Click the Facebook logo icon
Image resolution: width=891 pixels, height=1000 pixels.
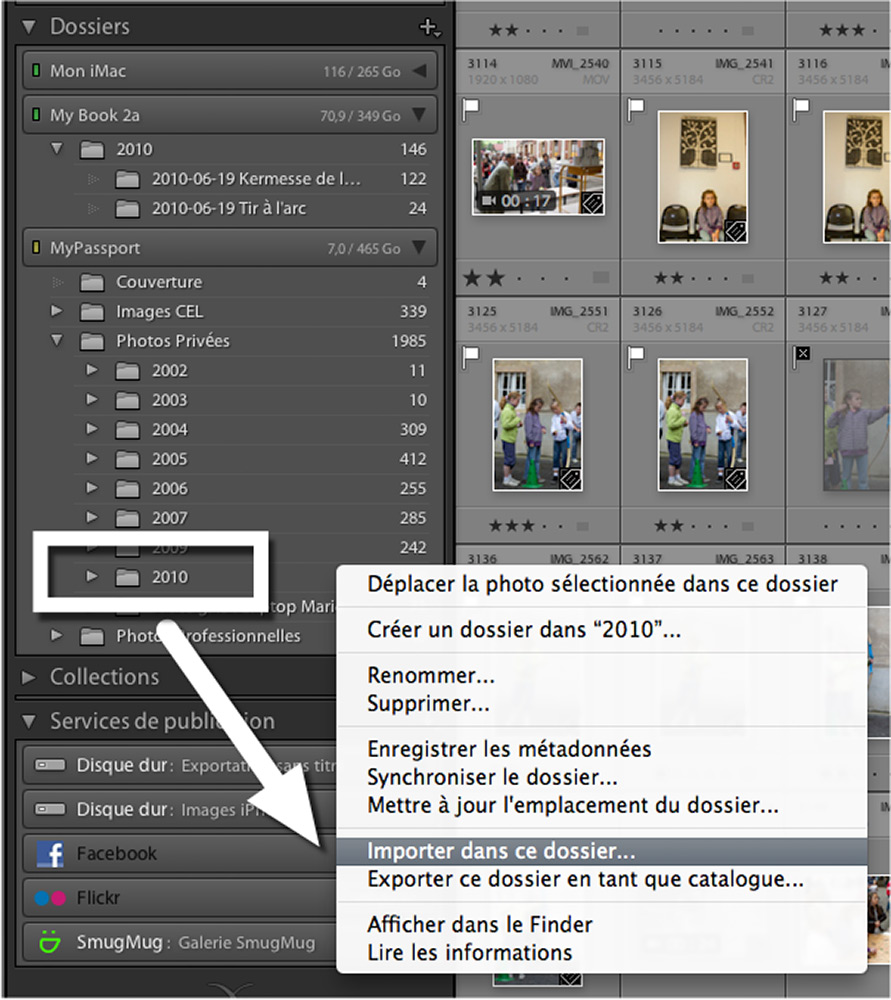[x=50, y=853]
